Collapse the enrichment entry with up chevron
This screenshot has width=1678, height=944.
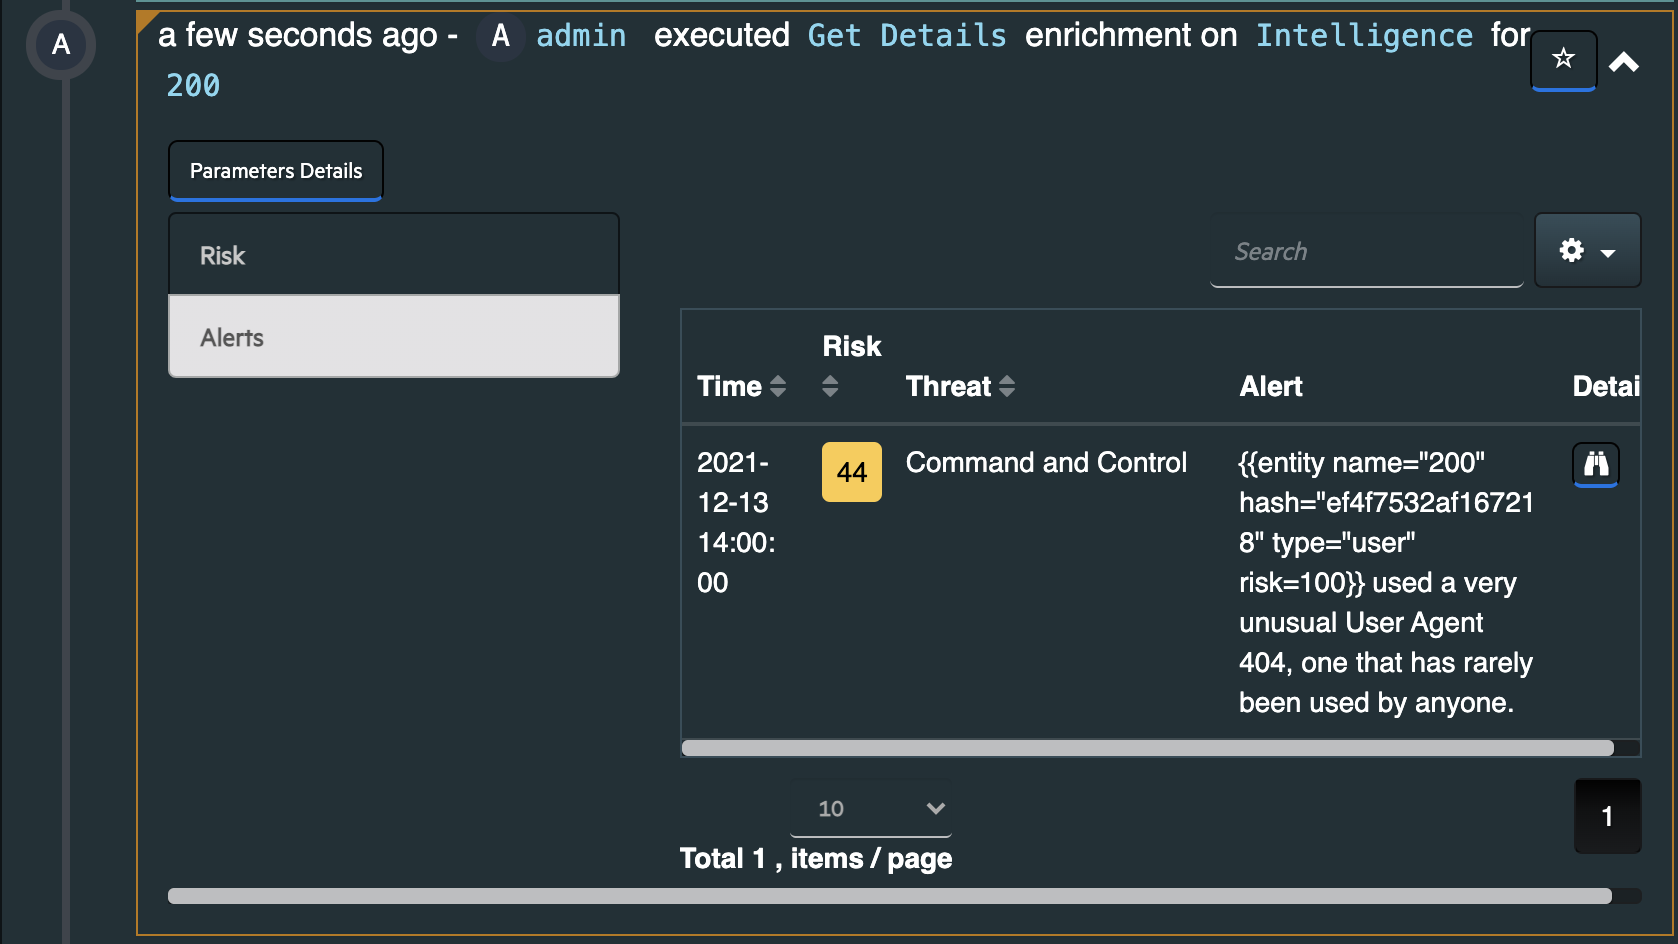point(1624,63)
